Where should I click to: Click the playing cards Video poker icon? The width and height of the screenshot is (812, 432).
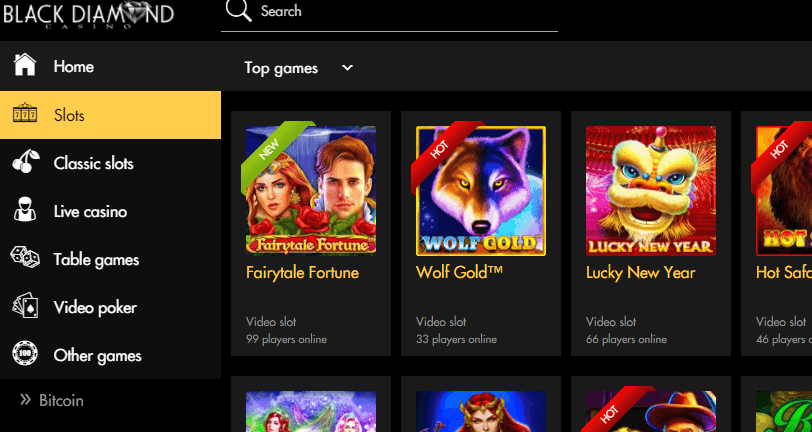pos(25,306)
